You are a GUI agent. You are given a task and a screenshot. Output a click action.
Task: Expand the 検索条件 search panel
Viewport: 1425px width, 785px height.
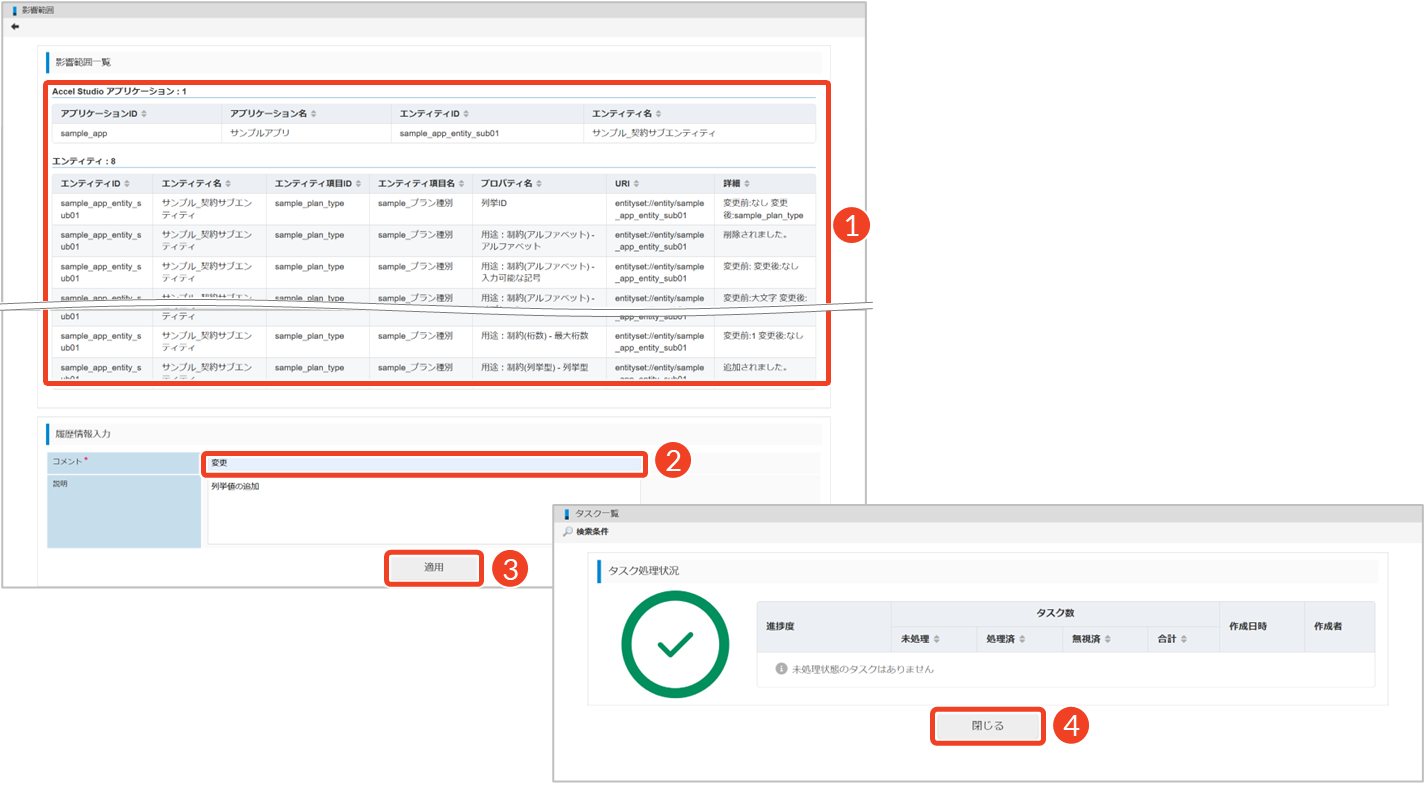[590, 532]
